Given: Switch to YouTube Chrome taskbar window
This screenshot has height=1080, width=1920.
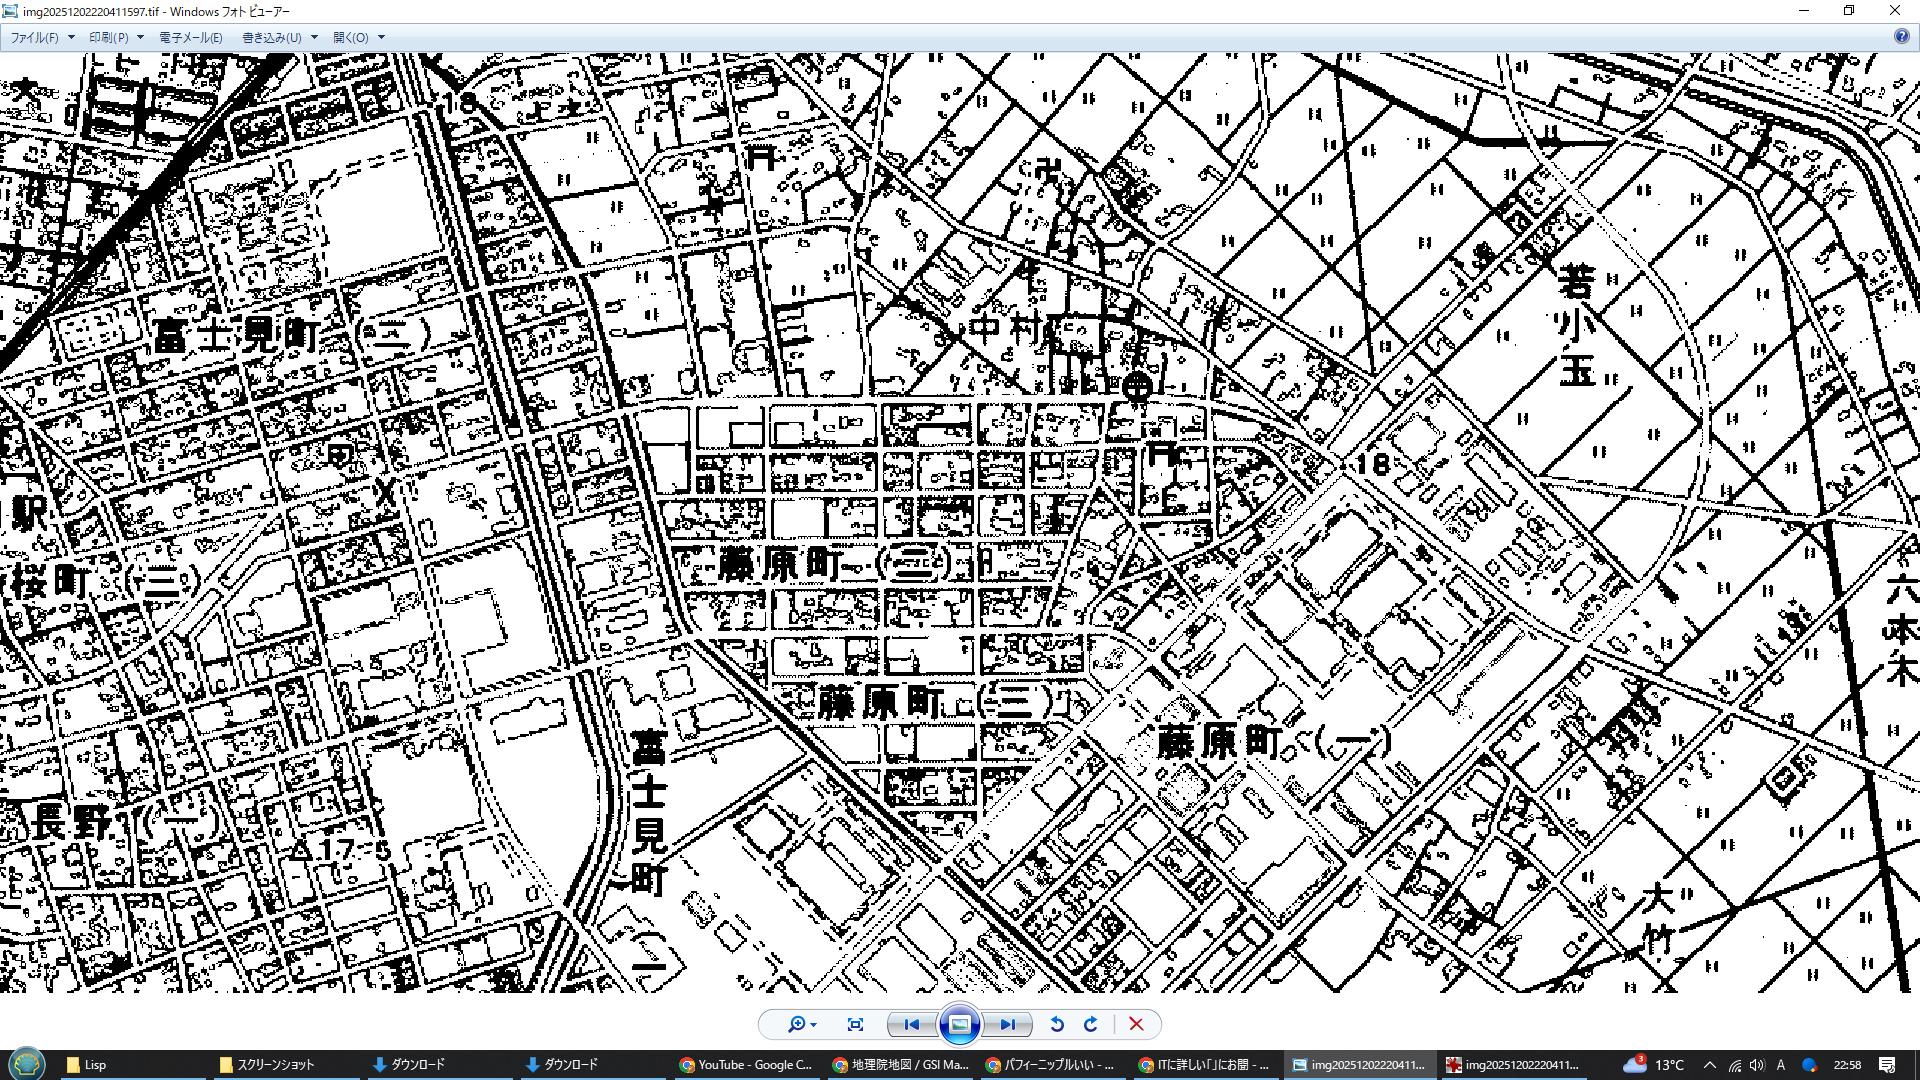Looking at the screenshot, I should click(x=745, y=1065).
